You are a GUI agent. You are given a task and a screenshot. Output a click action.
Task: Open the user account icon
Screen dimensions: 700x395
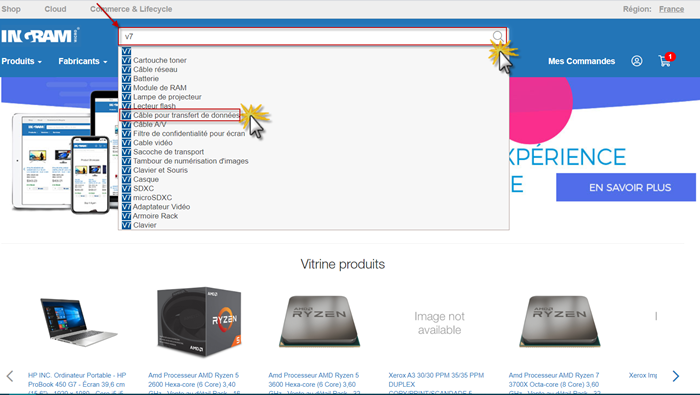click(x=637, y=61)
